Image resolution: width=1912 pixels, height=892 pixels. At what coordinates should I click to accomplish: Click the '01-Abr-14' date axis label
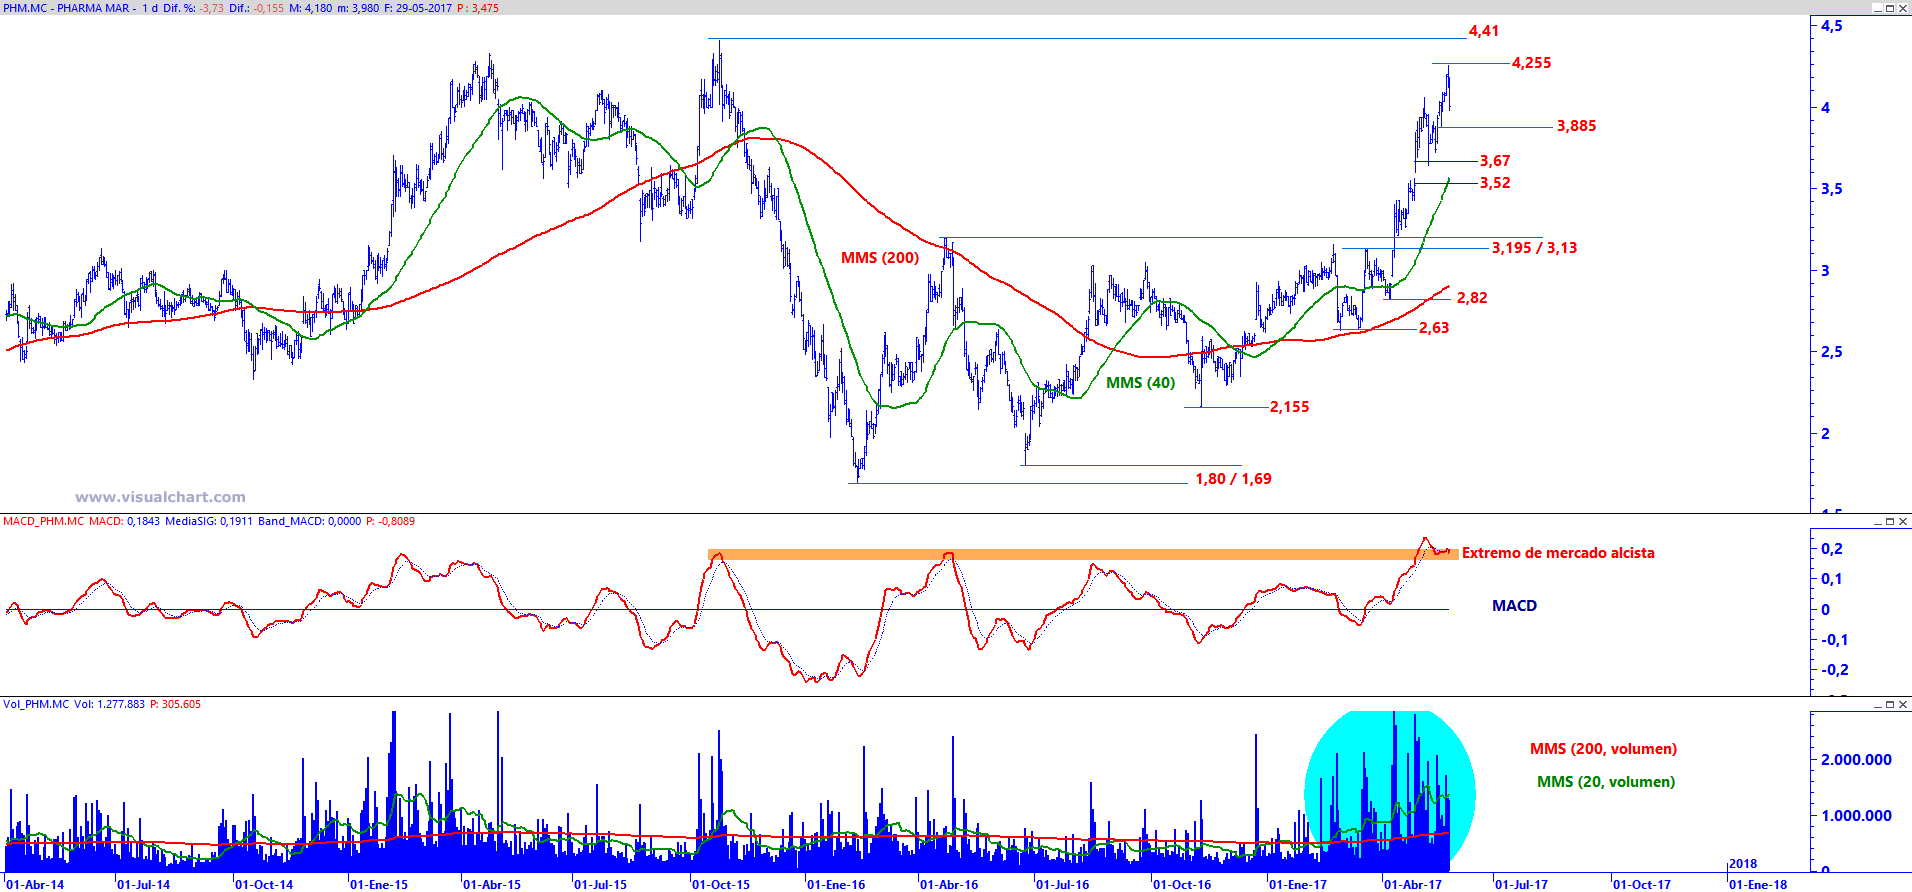(35, 885)
